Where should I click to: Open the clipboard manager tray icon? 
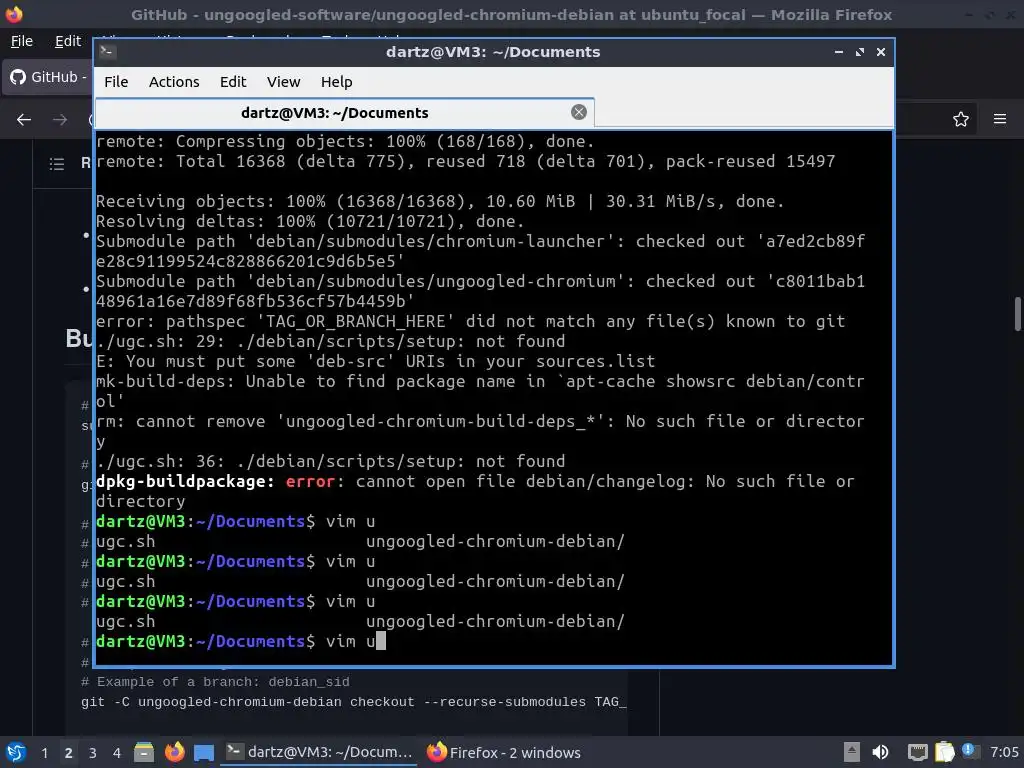click(x=944, y=752)
